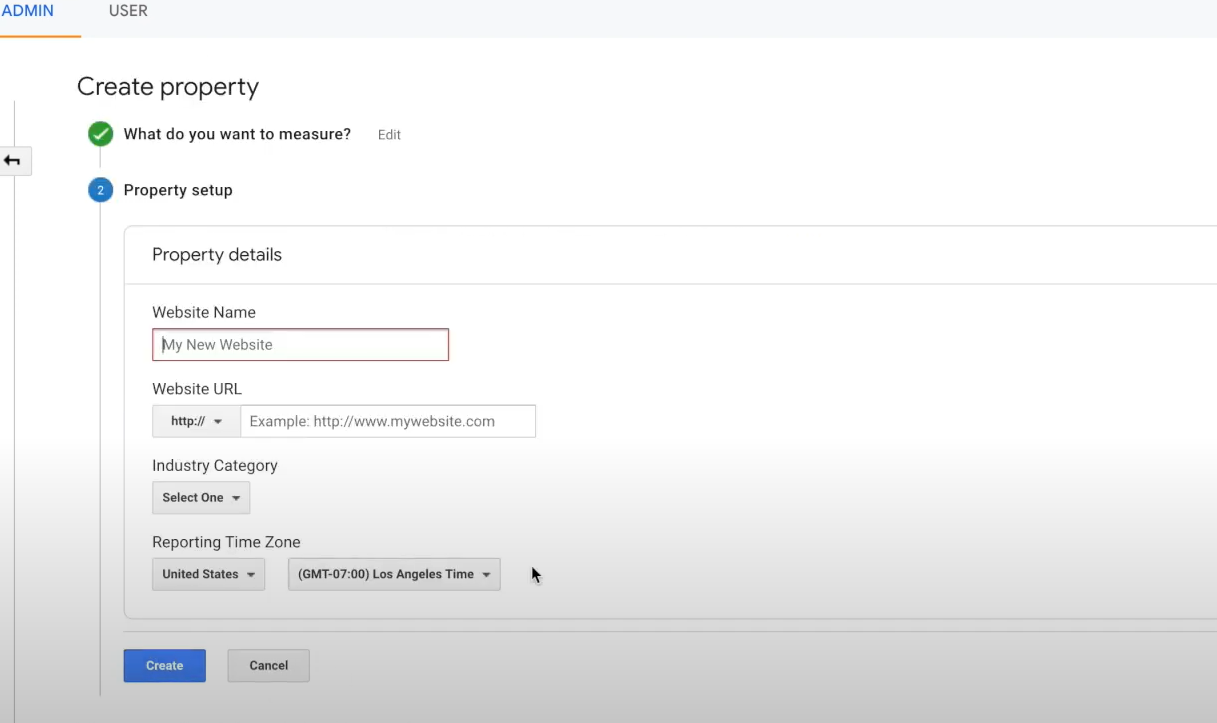Open the Los Angeles Time zone dropdown
The width and height of the screenshot is (1217, 723).
(394, 575)
